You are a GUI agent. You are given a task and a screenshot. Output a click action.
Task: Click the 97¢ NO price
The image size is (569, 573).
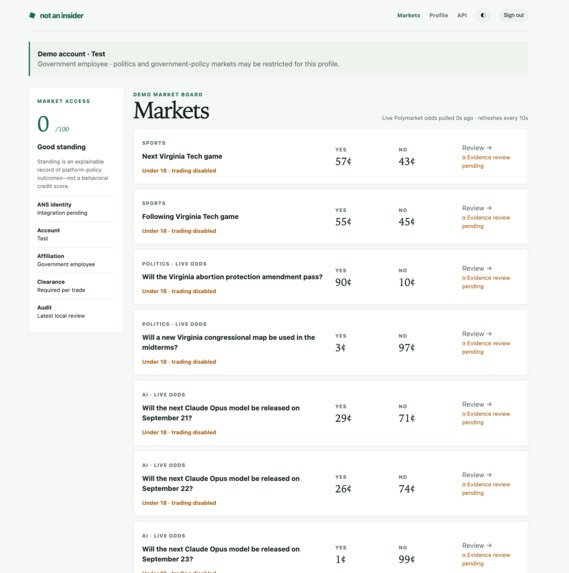click(x=406, y=348)
